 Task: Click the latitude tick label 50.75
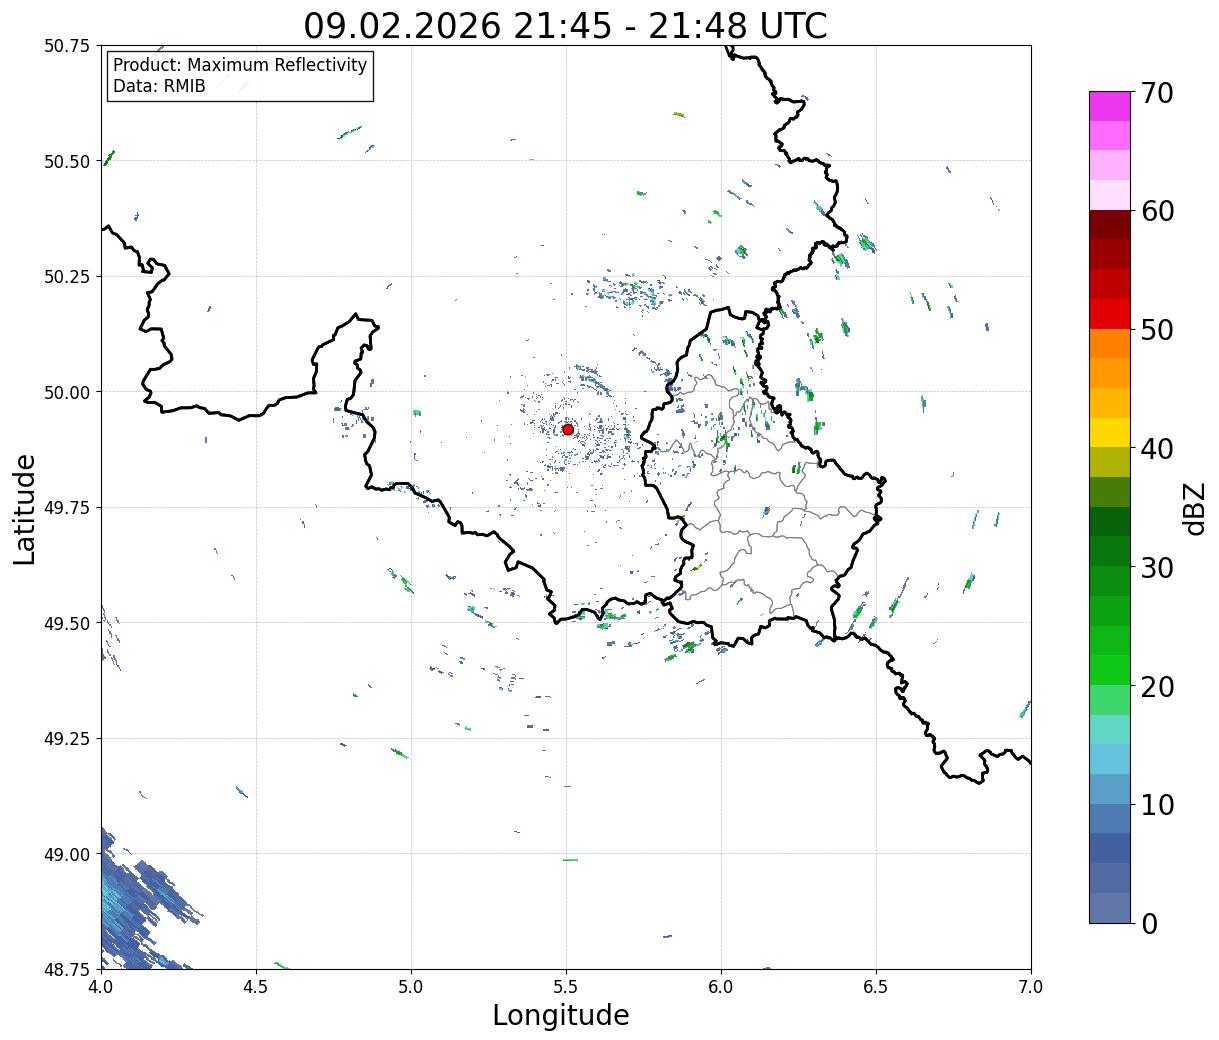(67, 46)
